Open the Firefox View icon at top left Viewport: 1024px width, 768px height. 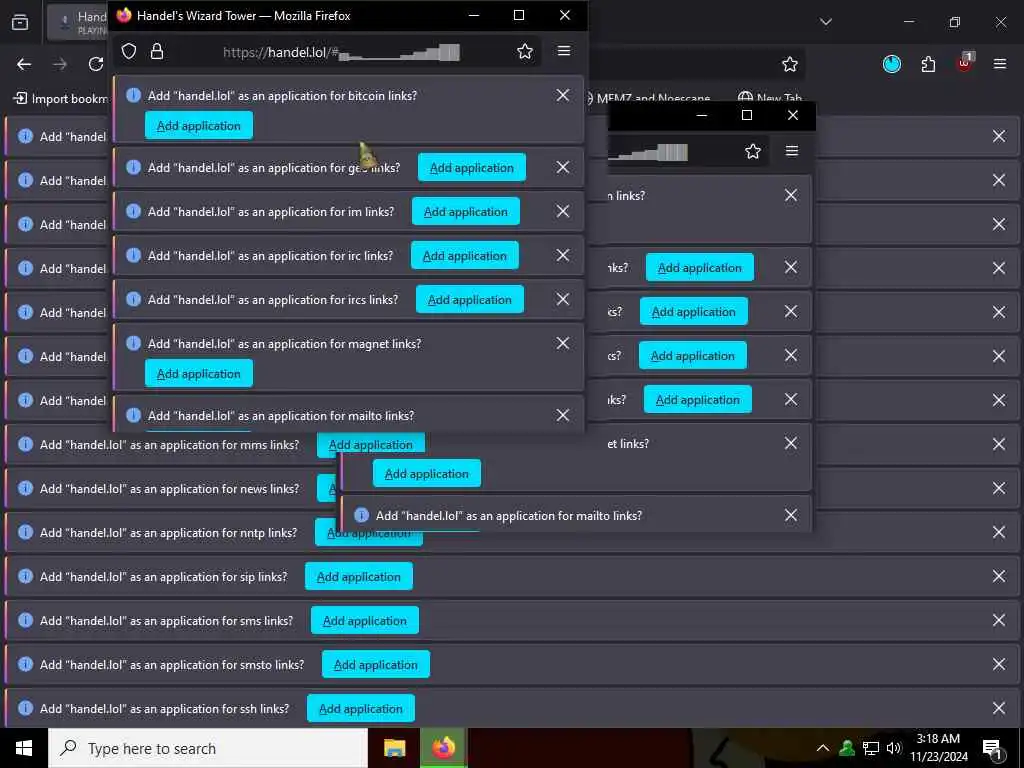click(x=20, y=22)
